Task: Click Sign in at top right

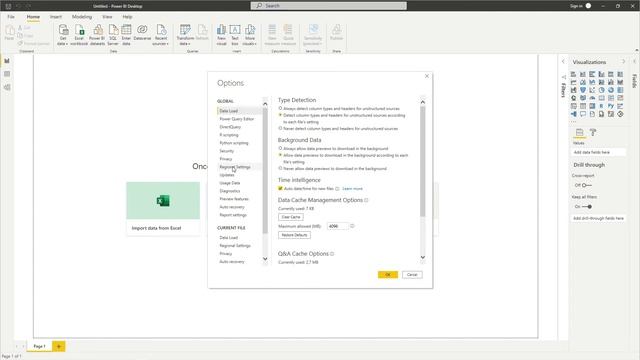Action: coord(576,6)
